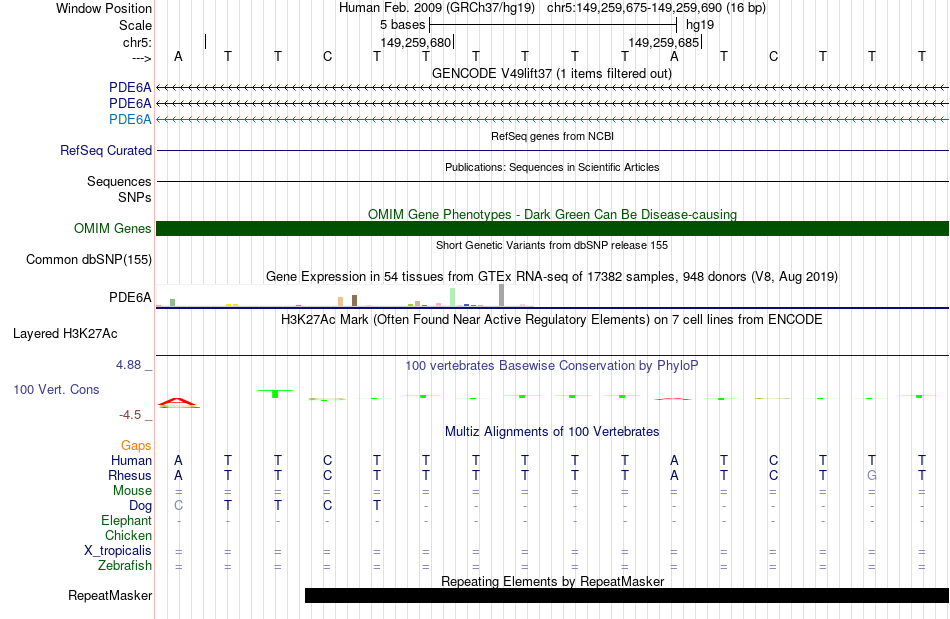Click the Rhesus alignment row label

(130, 475)
